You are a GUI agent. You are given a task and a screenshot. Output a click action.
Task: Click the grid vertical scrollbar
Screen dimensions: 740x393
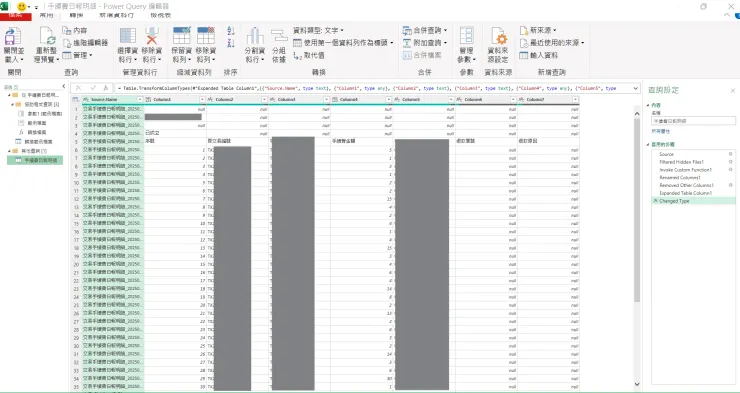(637, 209)
